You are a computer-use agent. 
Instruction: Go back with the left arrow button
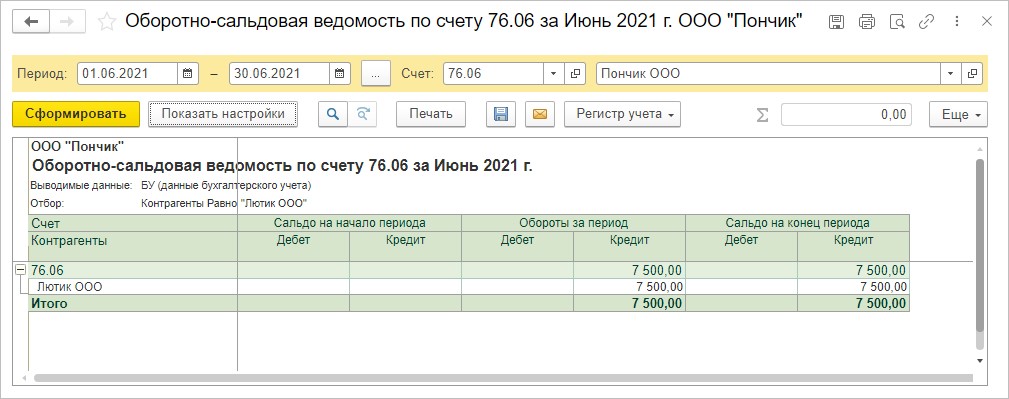pyautogui.click(x=31, y=21)
